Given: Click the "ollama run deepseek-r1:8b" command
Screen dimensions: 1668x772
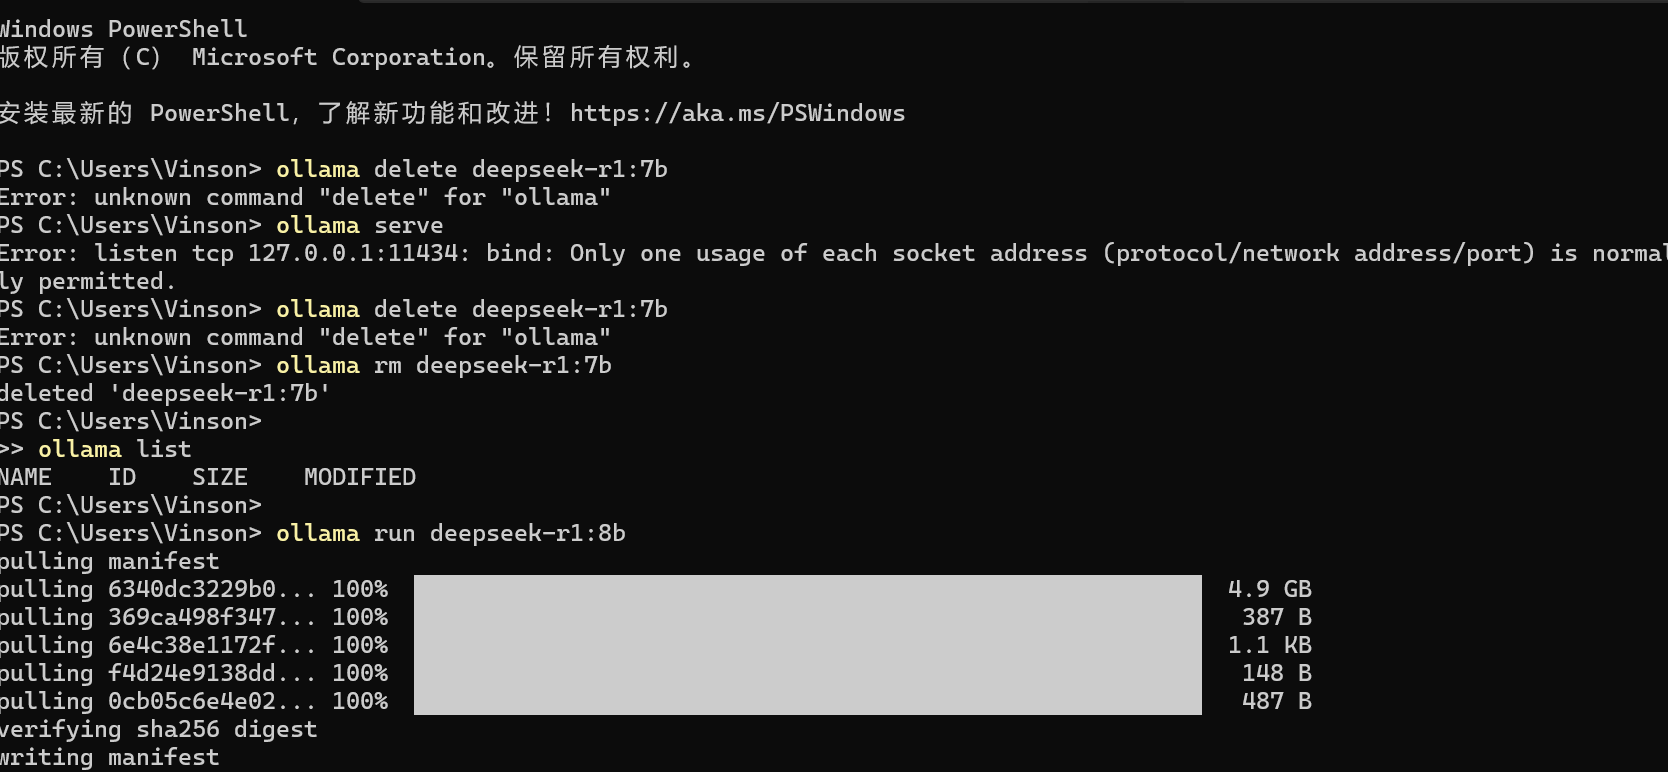Looking at the screenshot, I should (450, 533).
